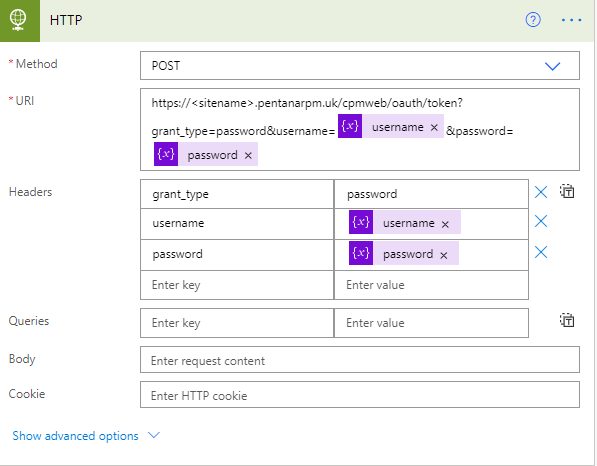Delete the username header row

541,221
